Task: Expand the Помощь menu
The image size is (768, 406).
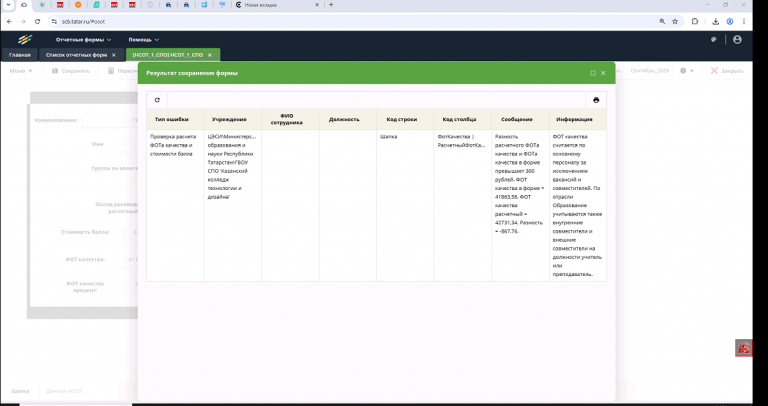Action: coord(144,40)
